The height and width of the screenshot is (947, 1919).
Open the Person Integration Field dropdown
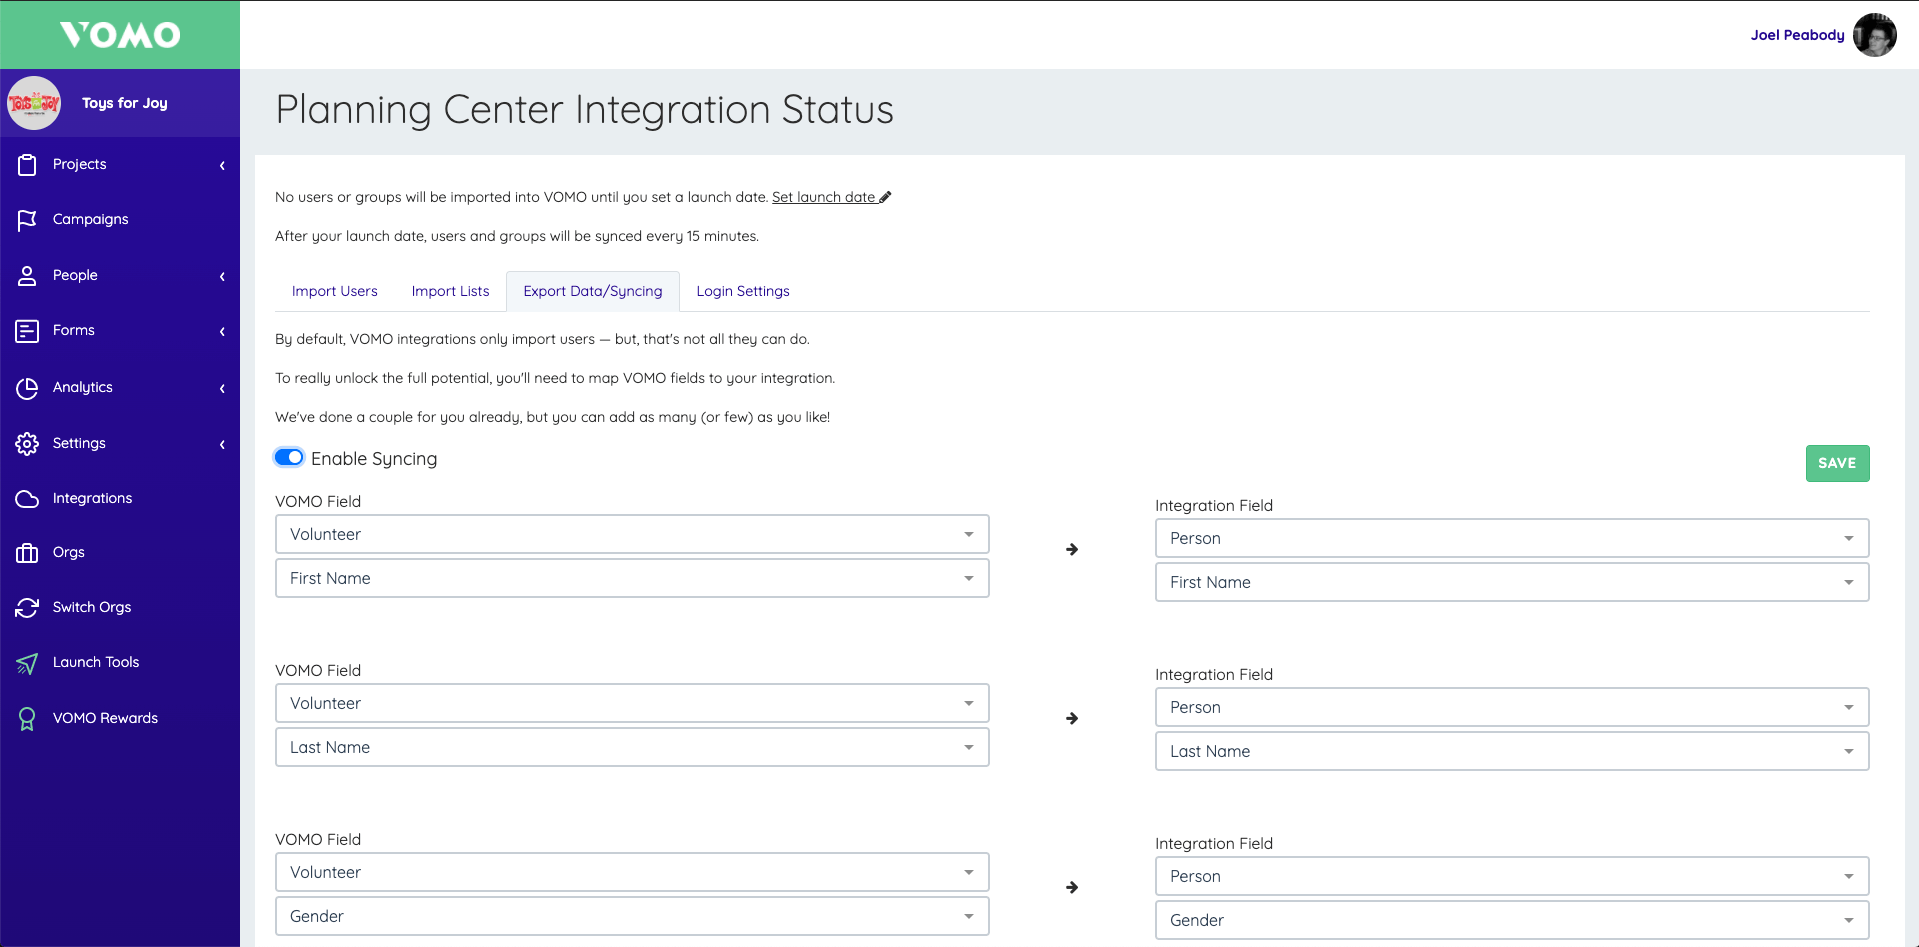tap(1511, 538)
